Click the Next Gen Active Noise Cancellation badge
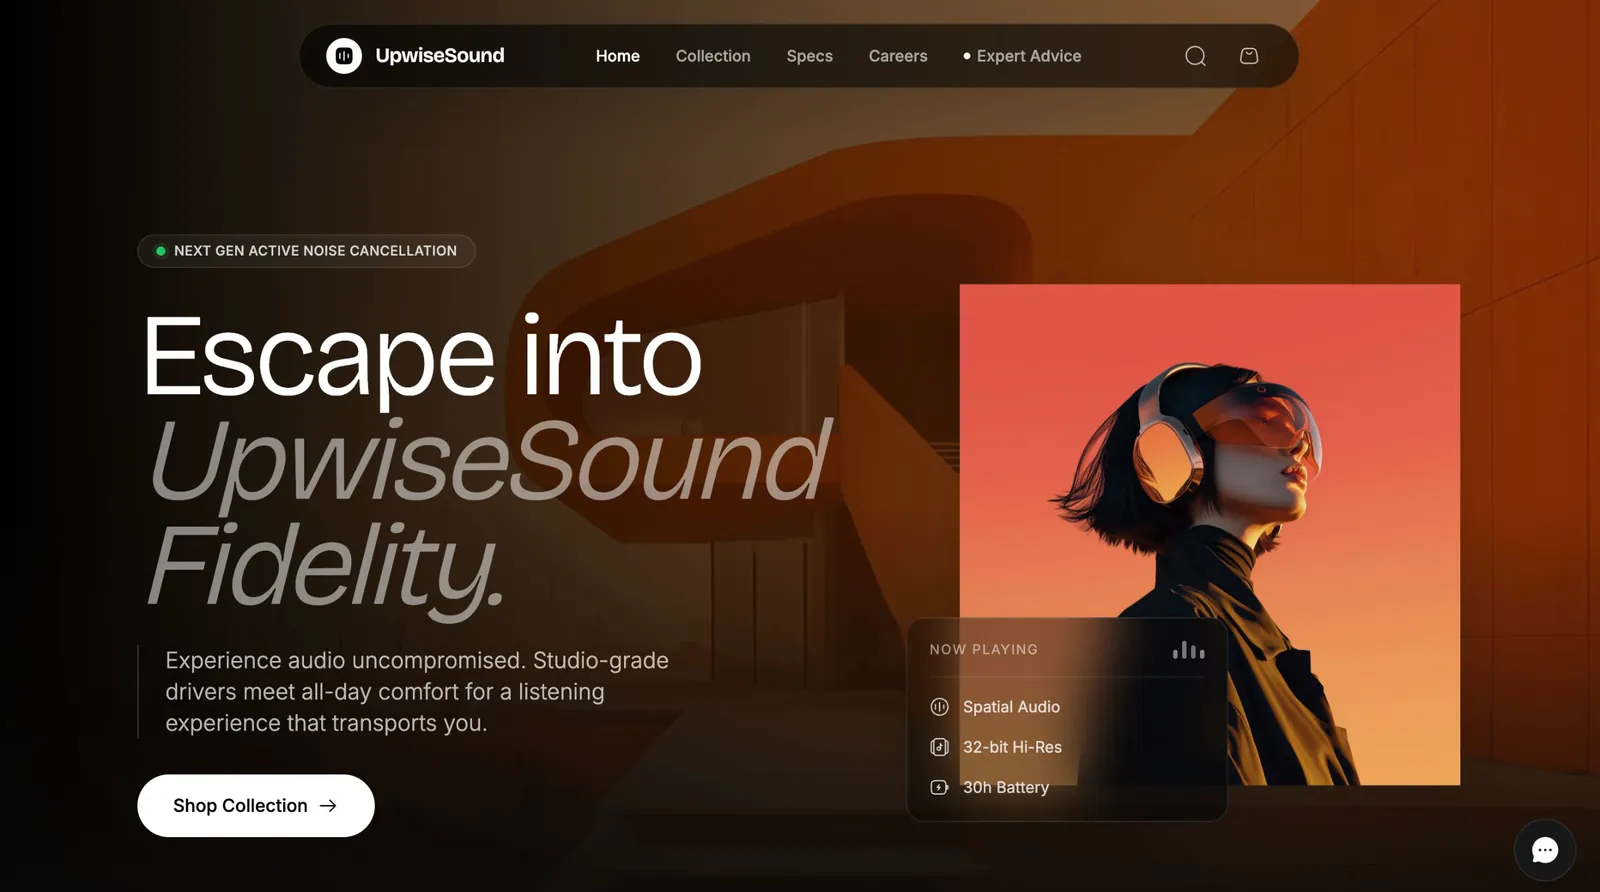1600x892 pixels. [x=306, y=251]
